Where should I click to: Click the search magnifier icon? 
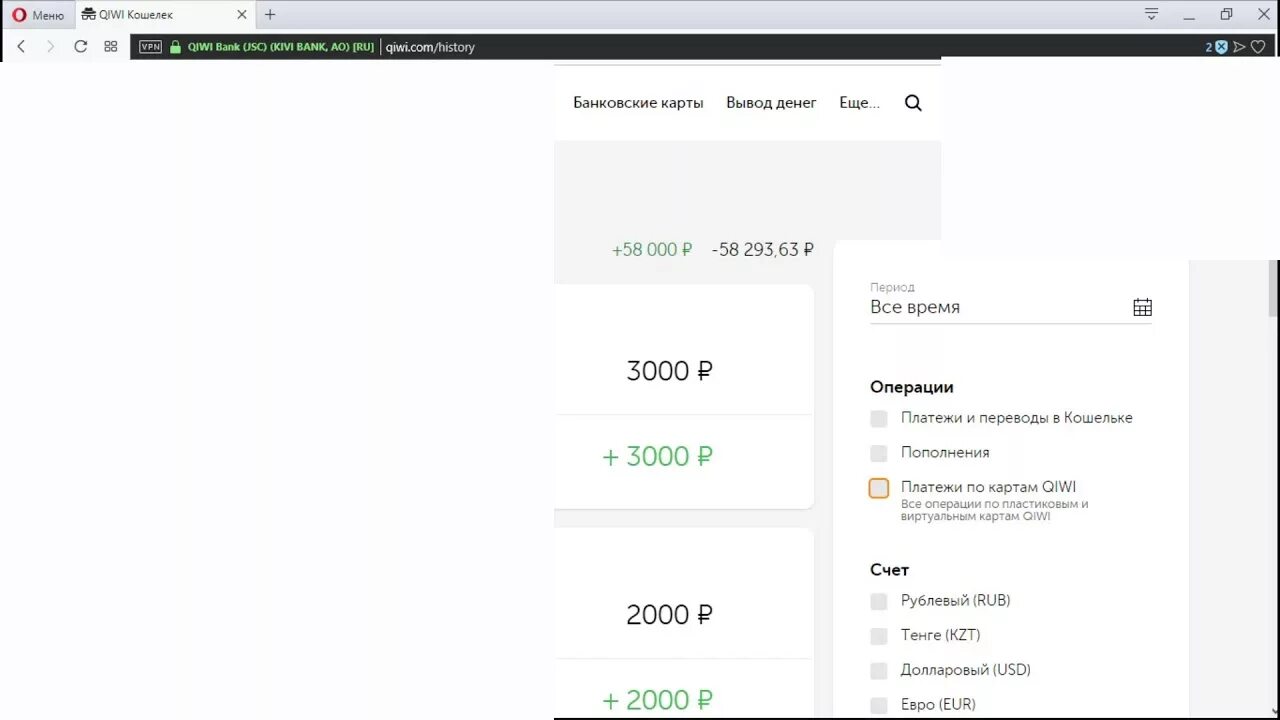[913, 103]
